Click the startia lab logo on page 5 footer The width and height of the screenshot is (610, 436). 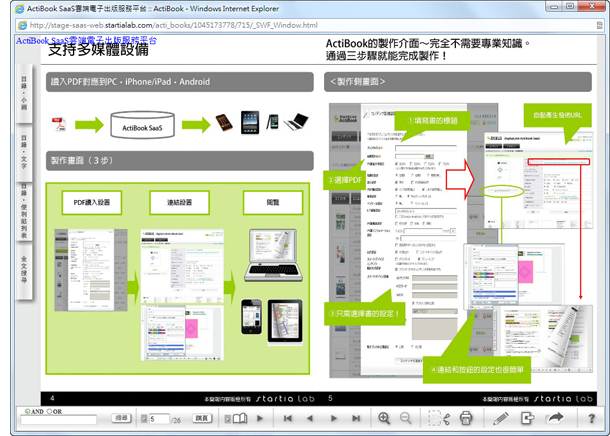[x=563, y=399]
